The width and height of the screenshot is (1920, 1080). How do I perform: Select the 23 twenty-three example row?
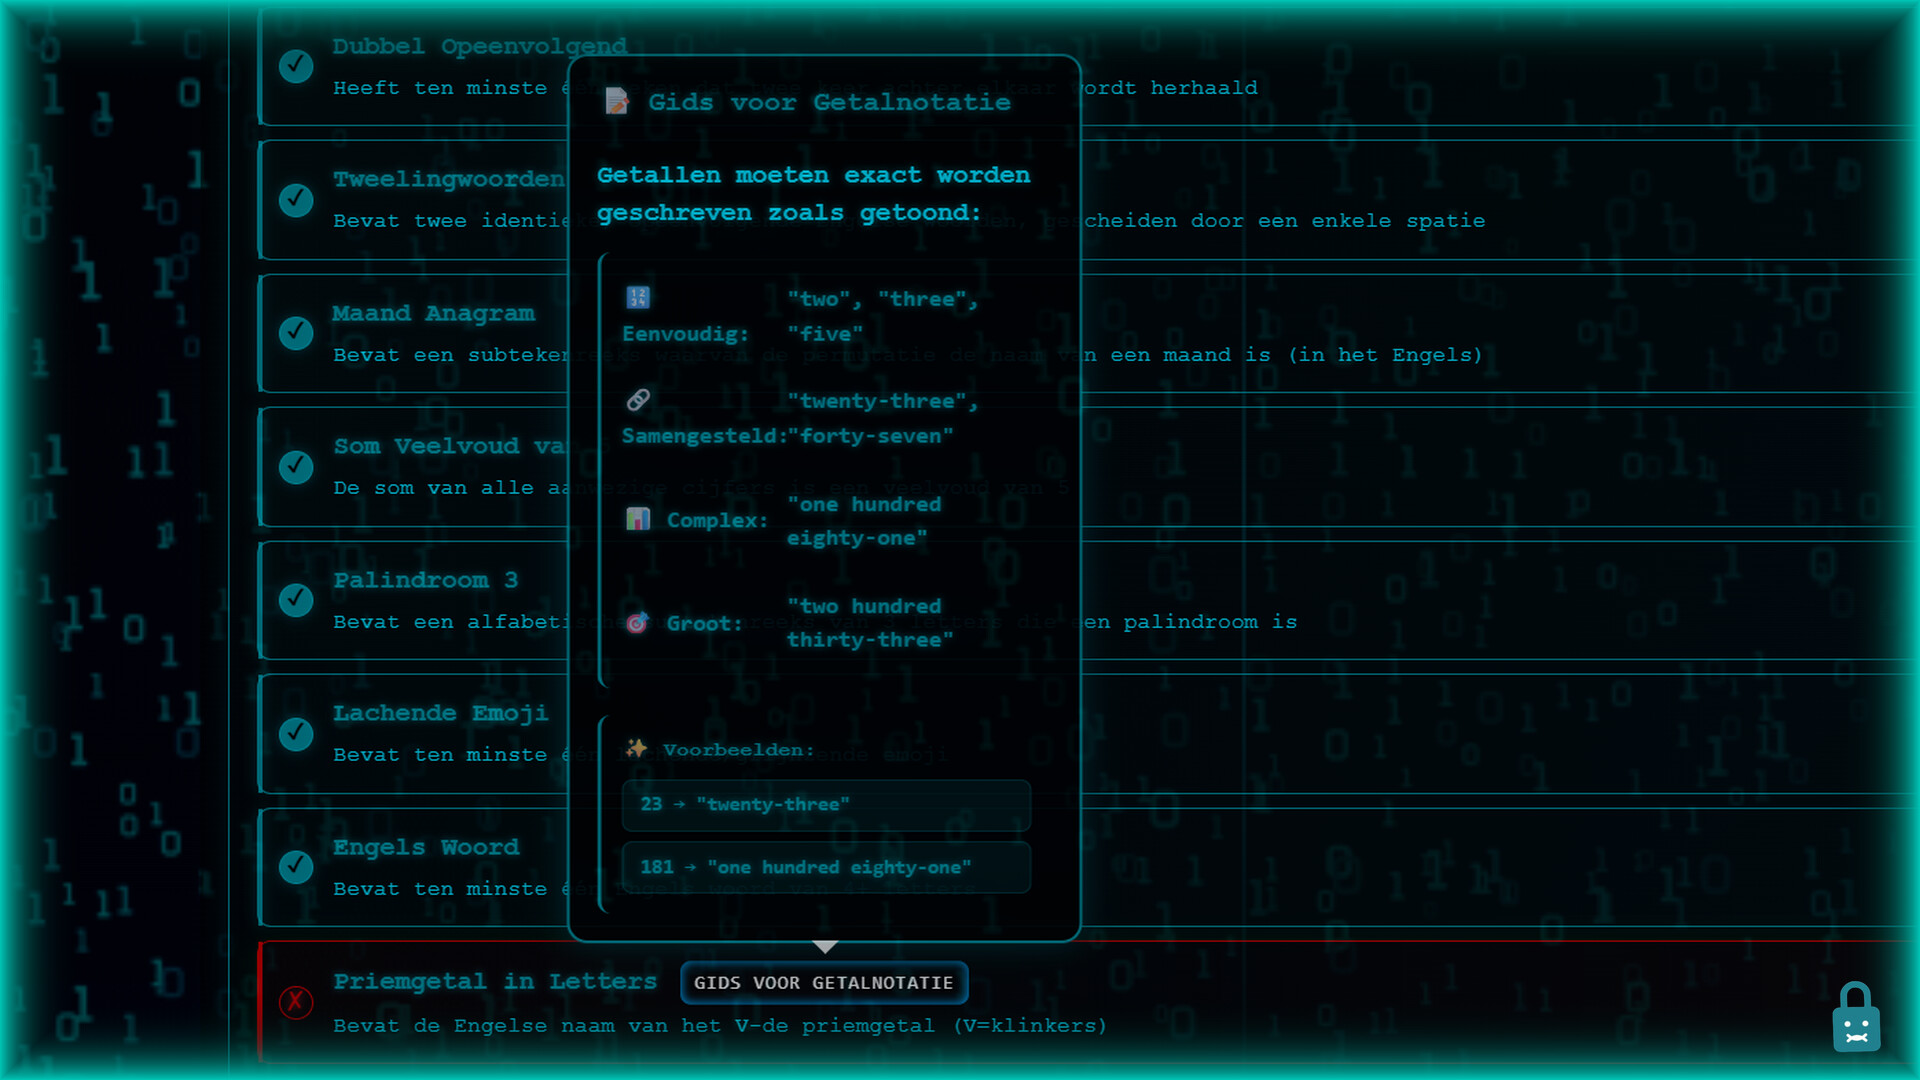click(x=826, y=805)
